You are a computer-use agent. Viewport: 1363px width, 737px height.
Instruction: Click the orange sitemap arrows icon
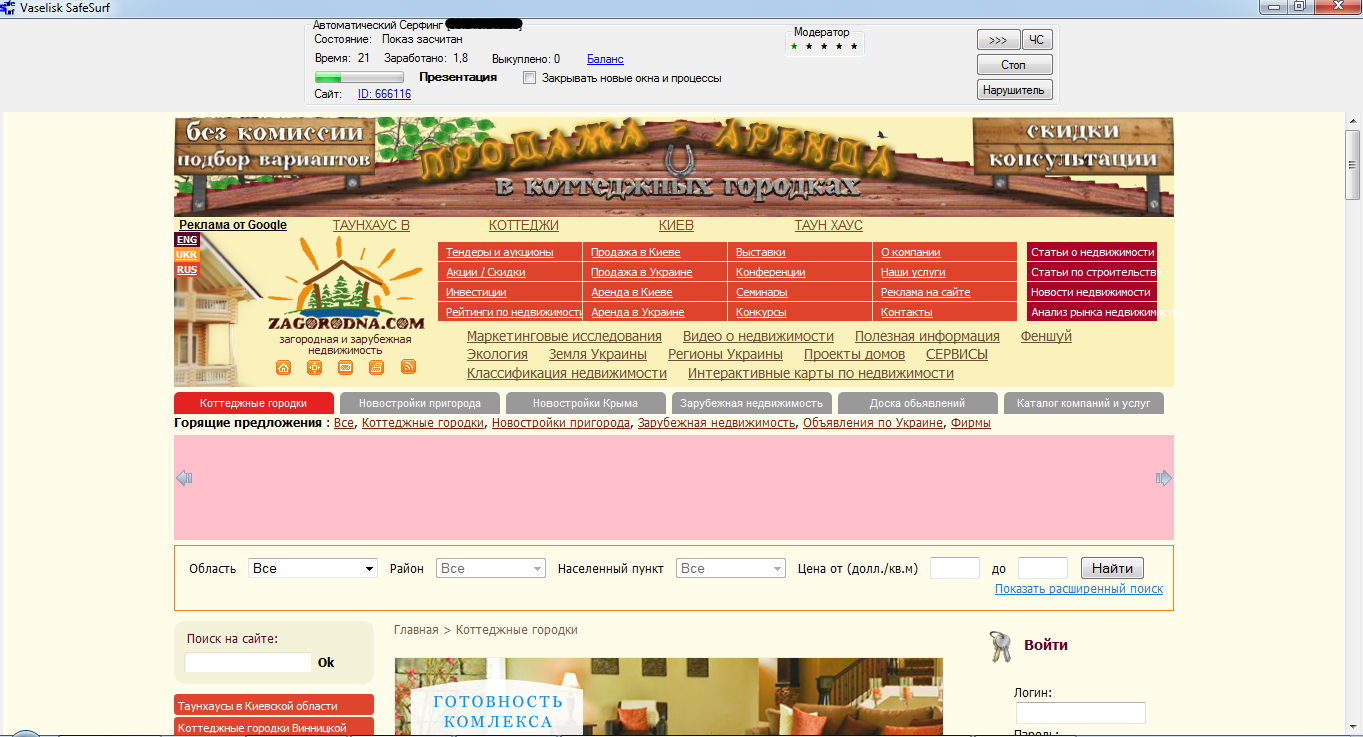(314, 367)
